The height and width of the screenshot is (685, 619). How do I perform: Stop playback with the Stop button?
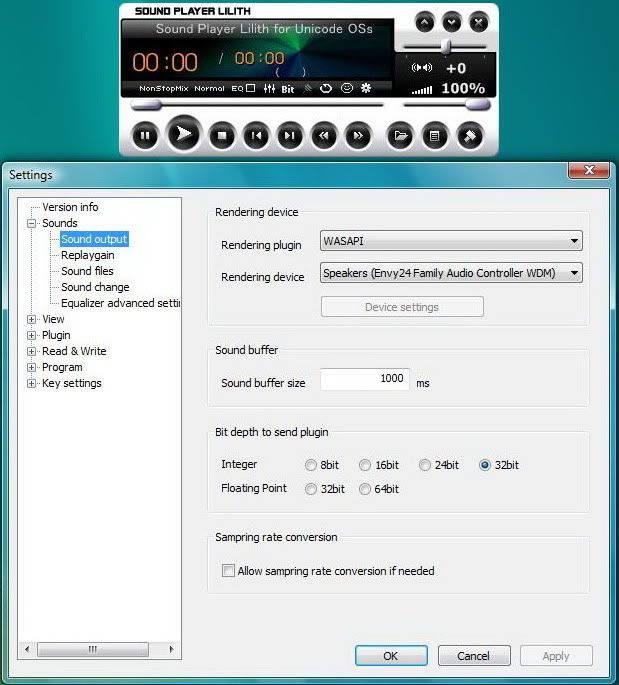tap(222, 136)
